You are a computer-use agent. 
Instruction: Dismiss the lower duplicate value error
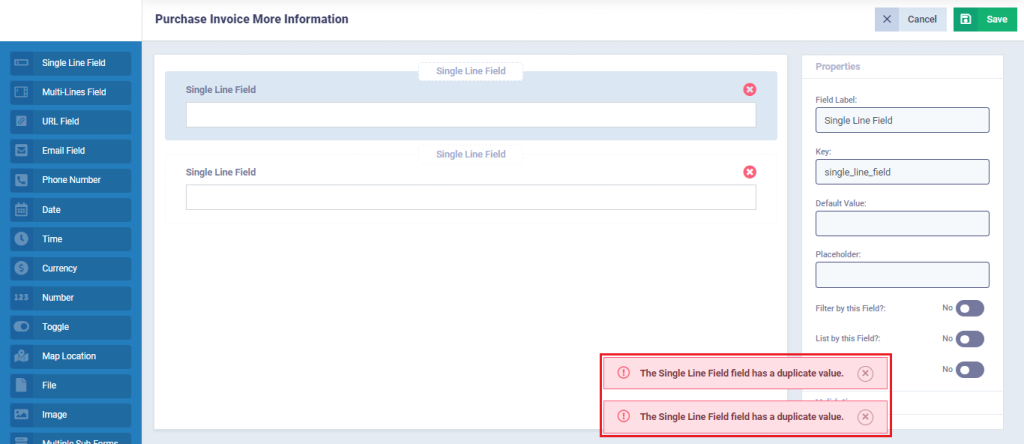click(865, 417)
